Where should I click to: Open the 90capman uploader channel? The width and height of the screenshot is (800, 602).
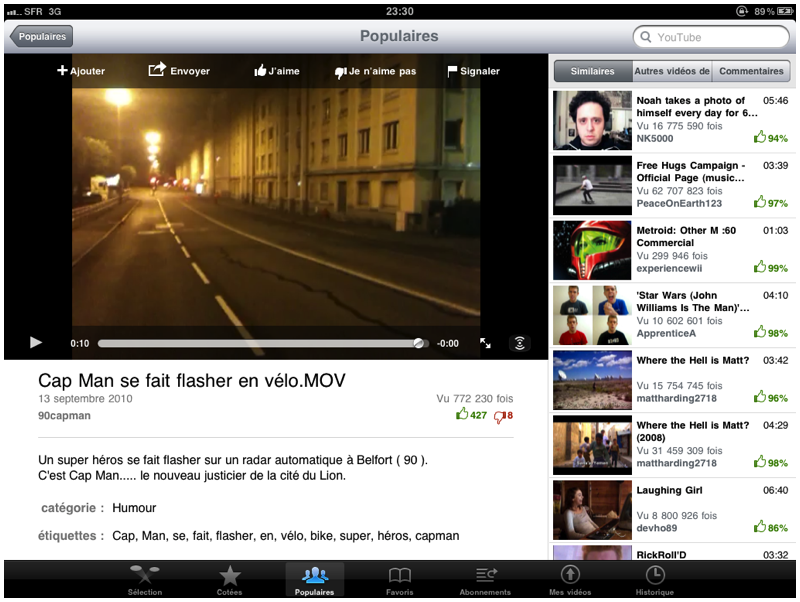(64, 416)
